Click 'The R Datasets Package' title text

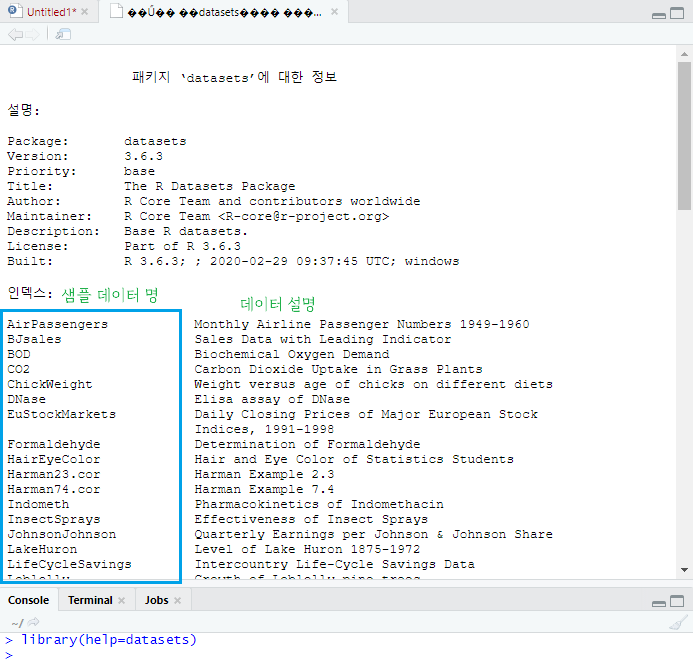click(x=209, y=187)
